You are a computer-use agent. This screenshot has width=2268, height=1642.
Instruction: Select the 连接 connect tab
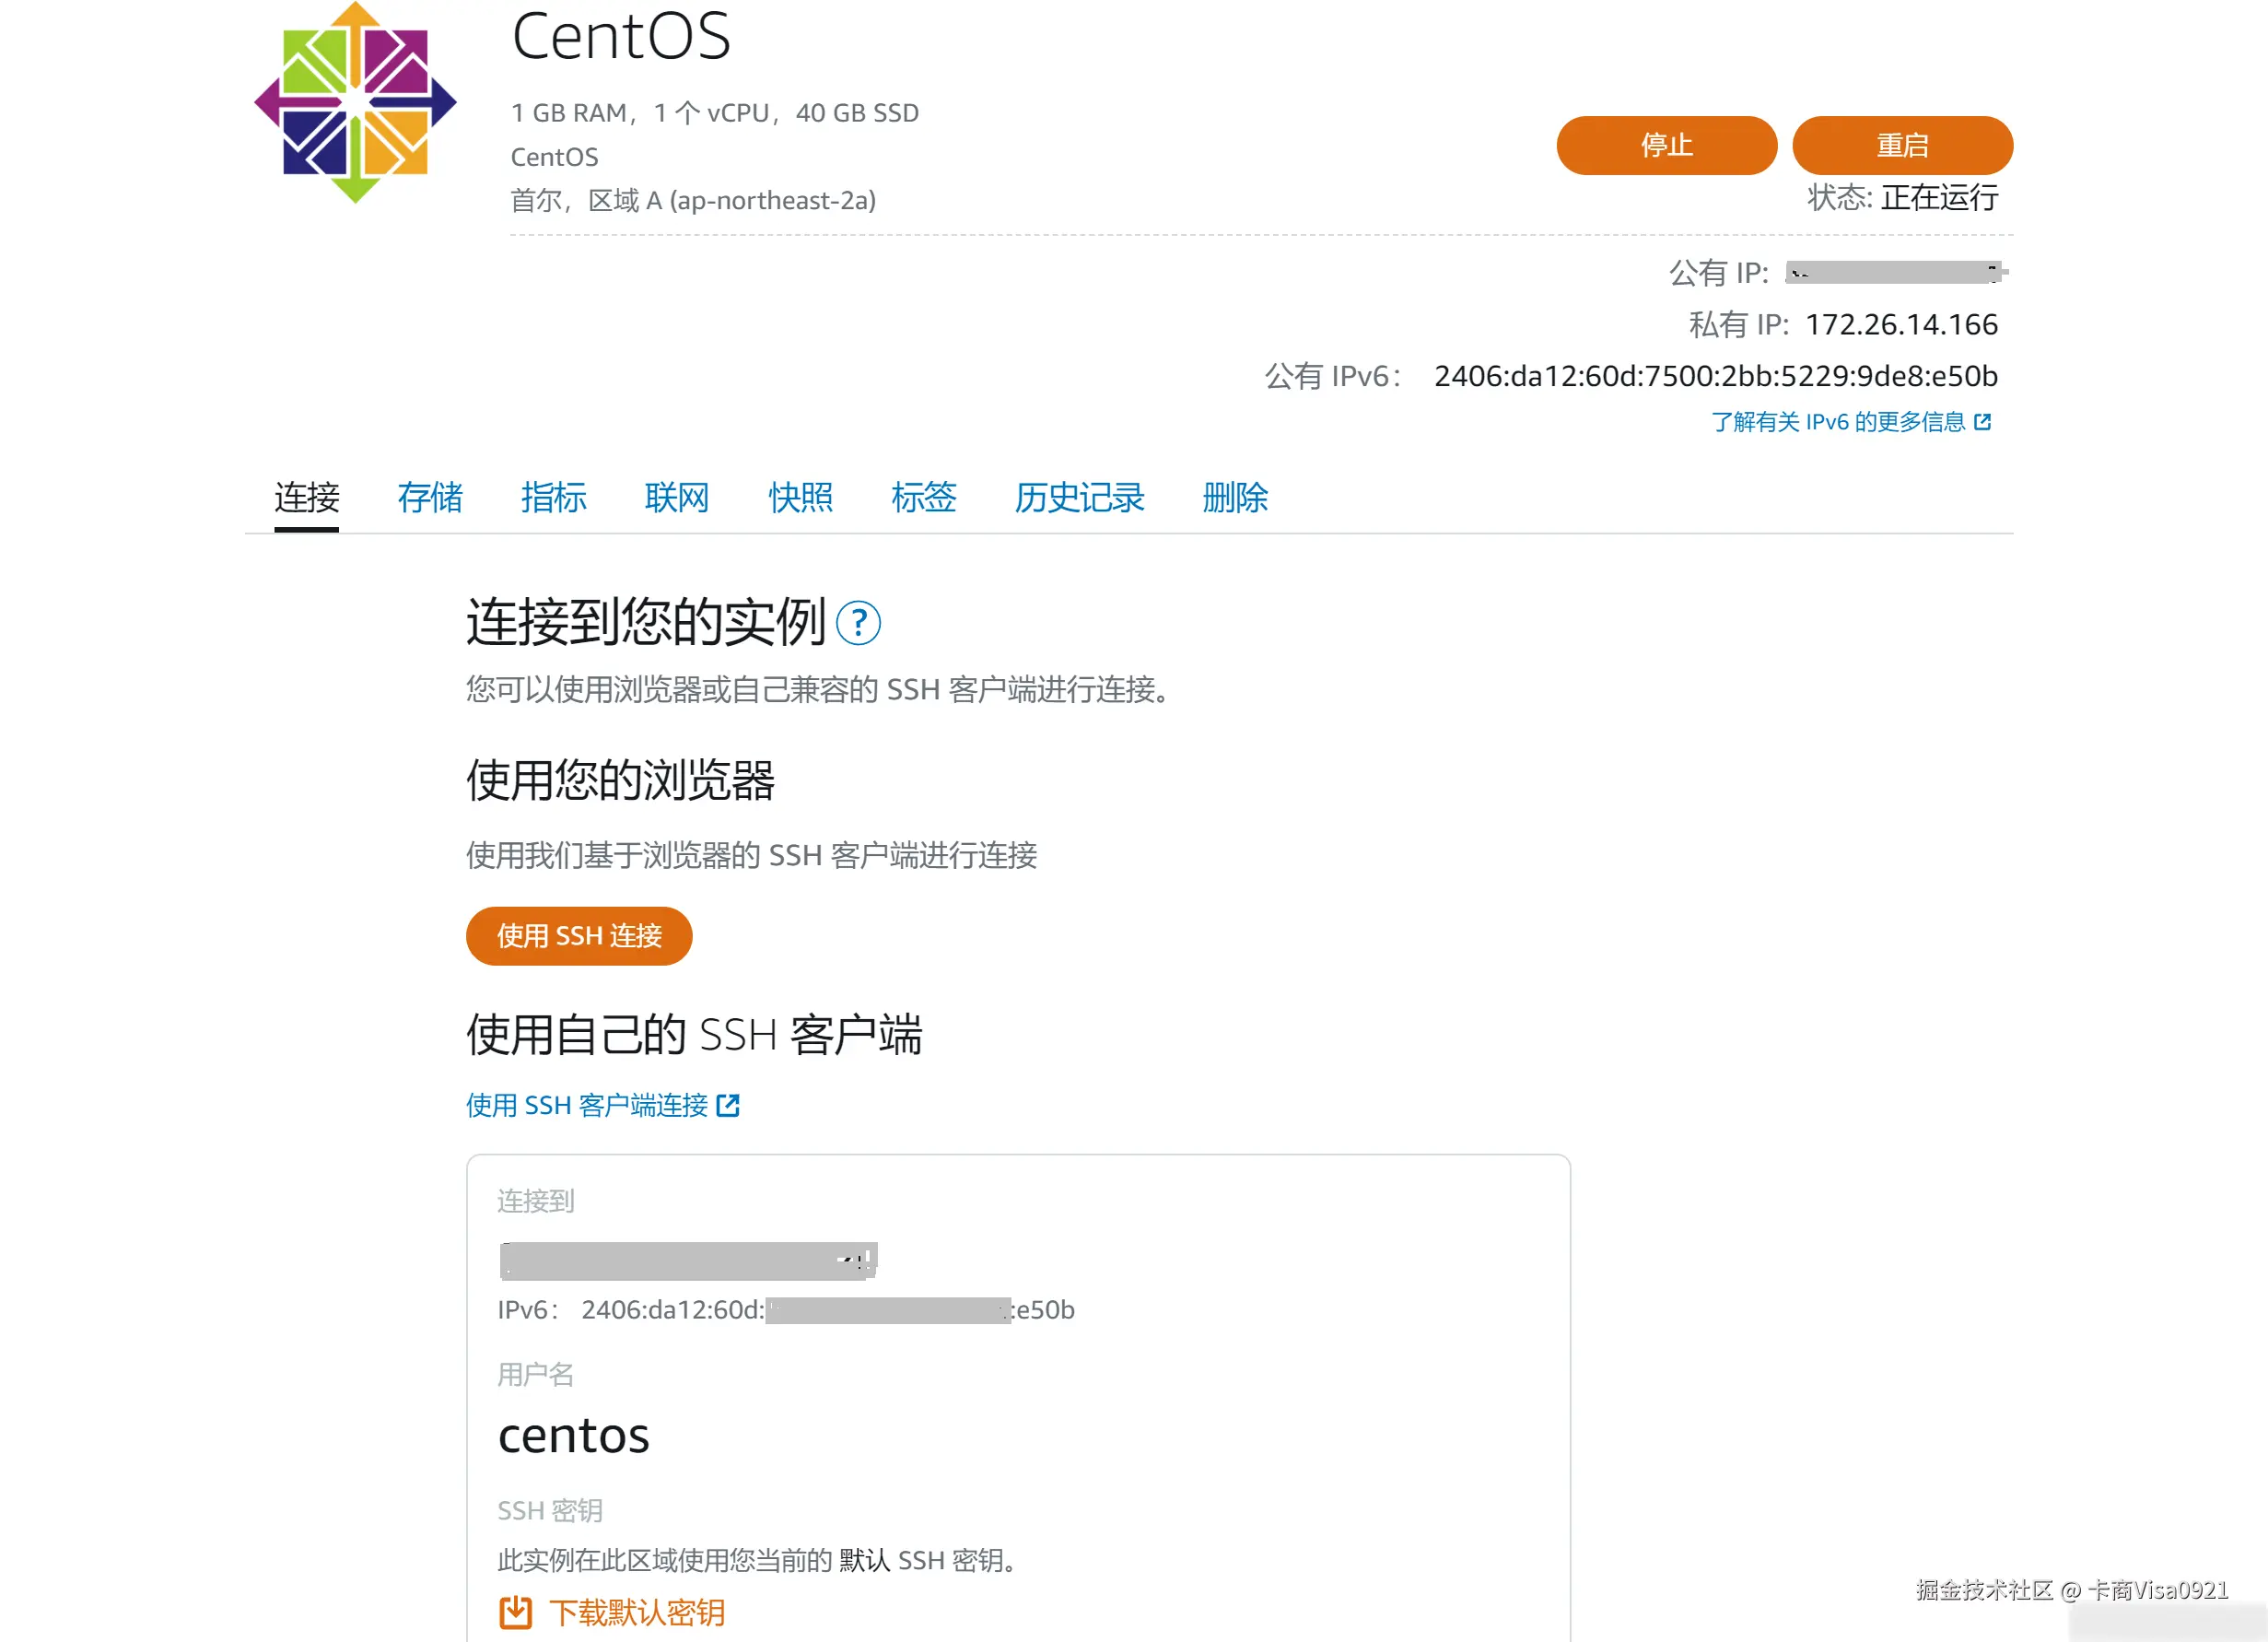coord(306,497)
